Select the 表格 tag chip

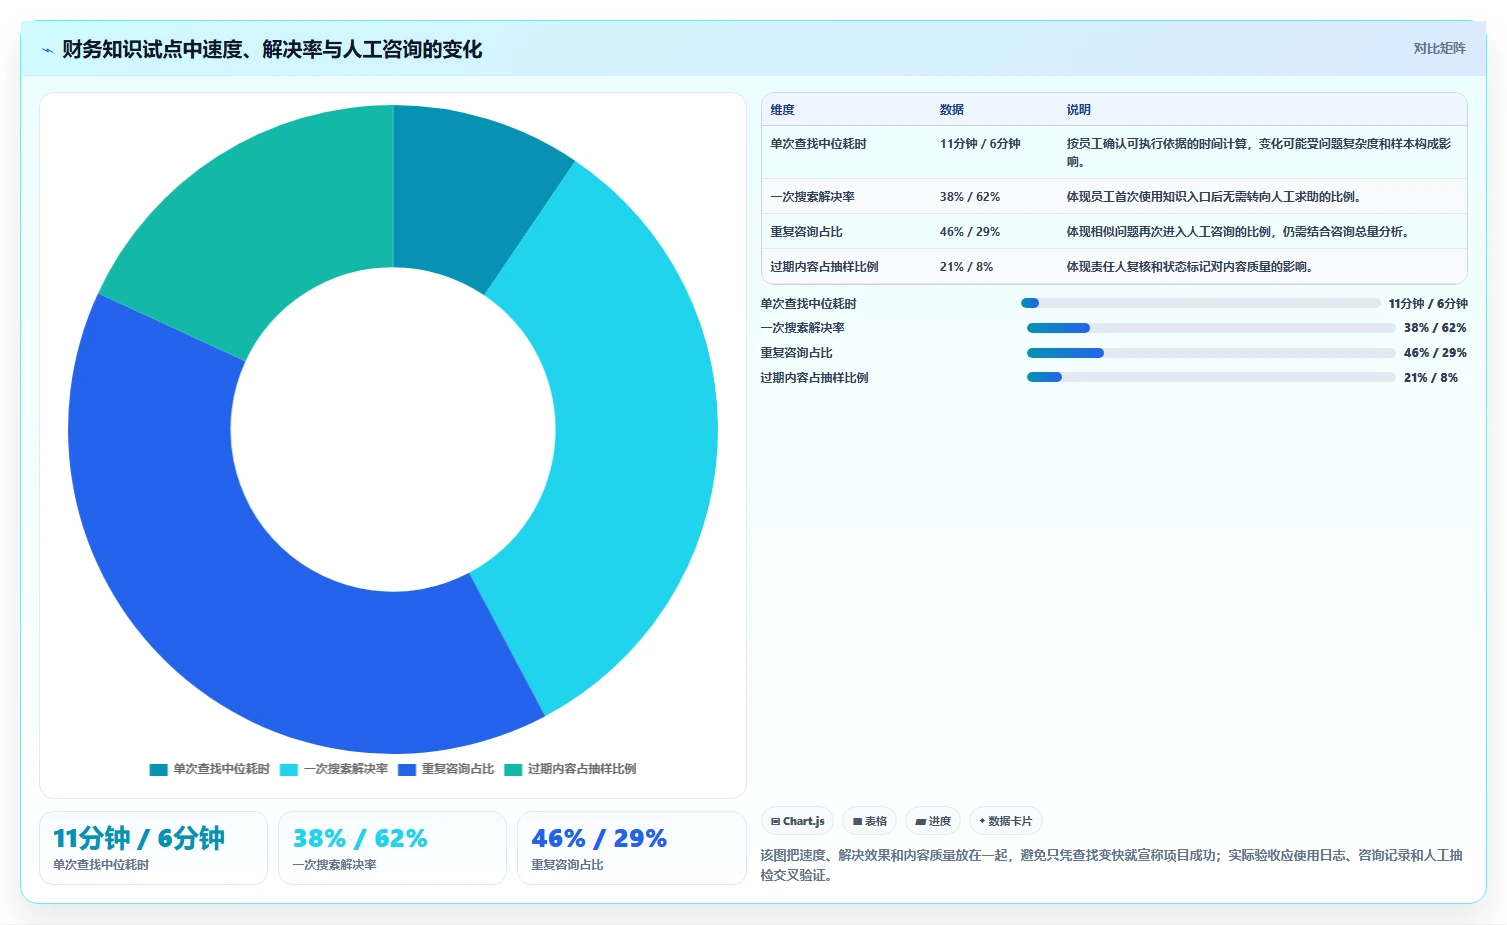point(869,821)
